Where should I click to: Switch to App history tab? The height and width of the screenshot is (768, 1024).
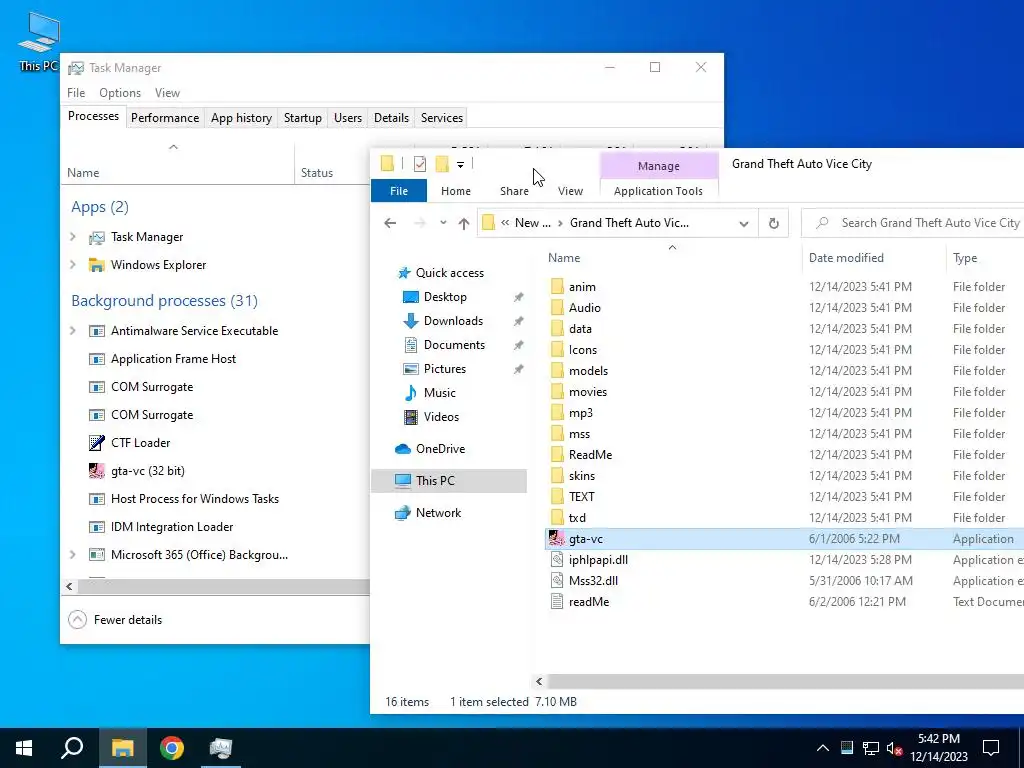coord(241,118)
